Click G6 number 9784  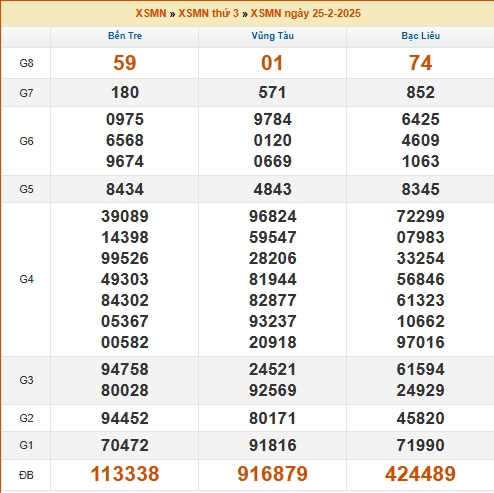click(273, 119)
